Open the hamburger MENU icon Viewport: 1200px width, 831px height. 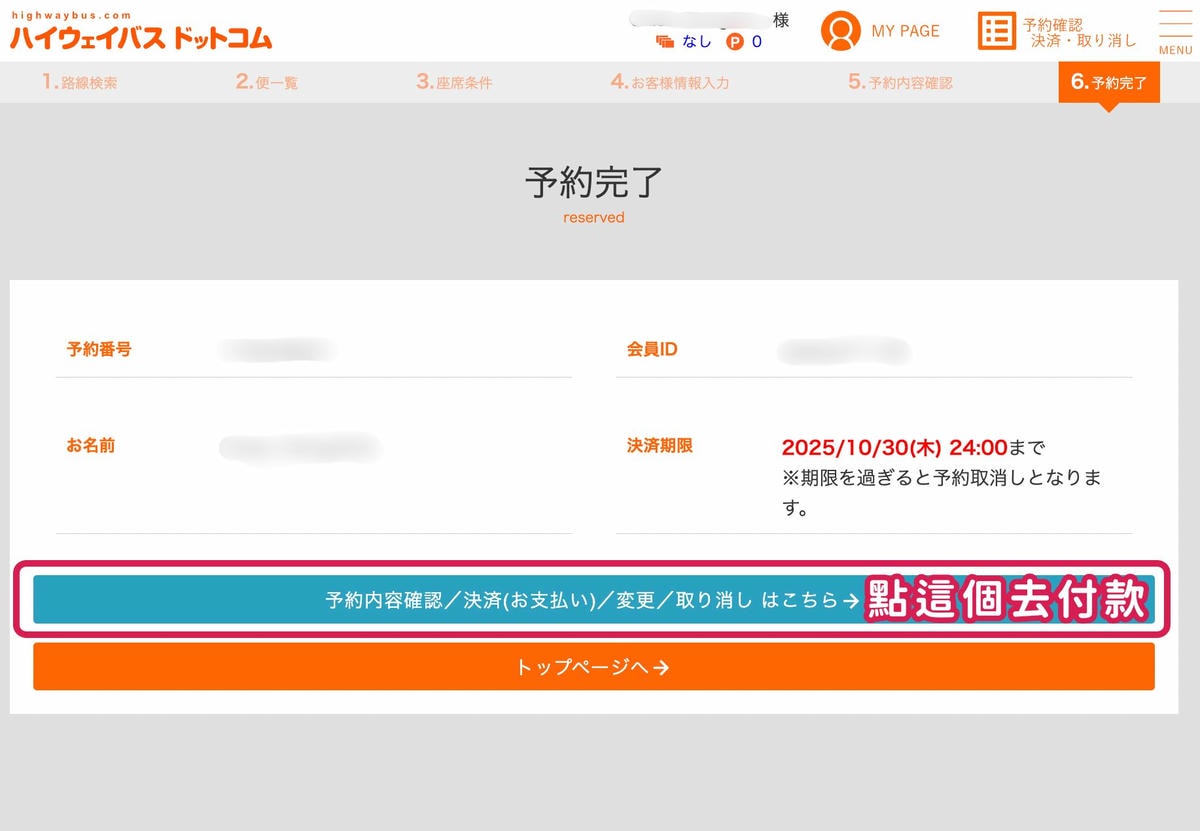[x=1175, y=32]
